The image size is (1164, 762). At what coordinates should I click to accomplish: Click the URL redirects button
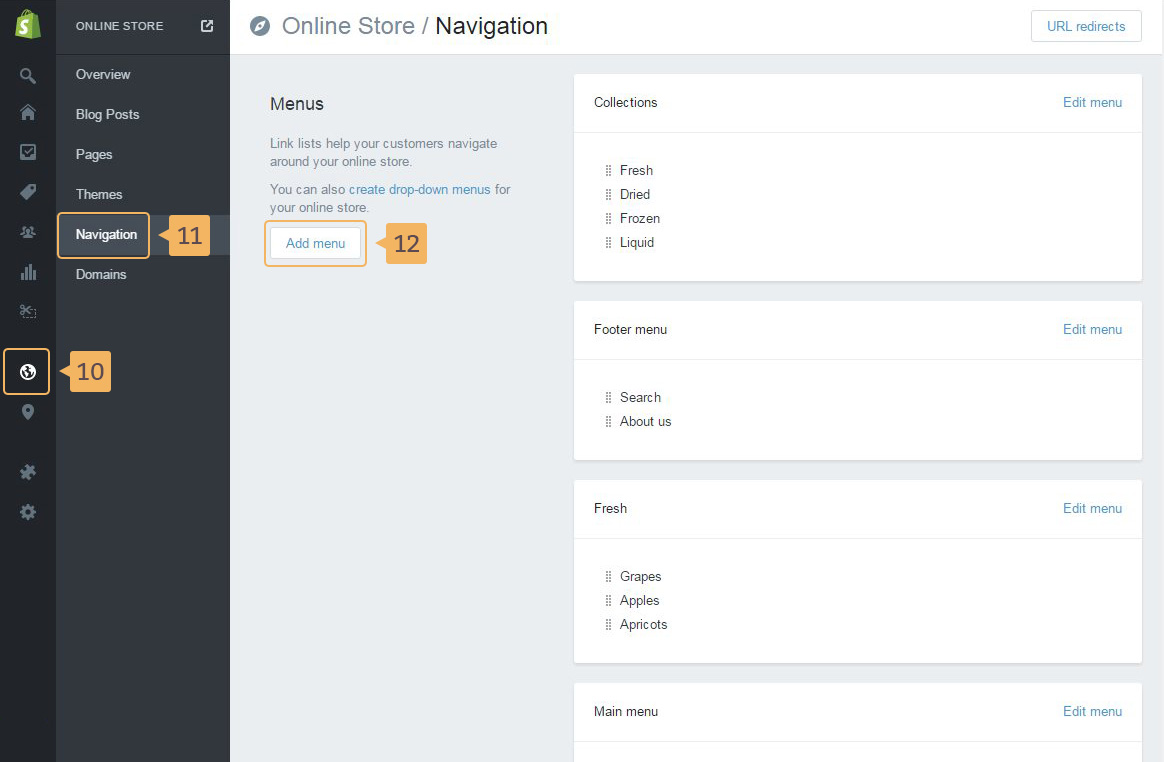coord(1085,27)
